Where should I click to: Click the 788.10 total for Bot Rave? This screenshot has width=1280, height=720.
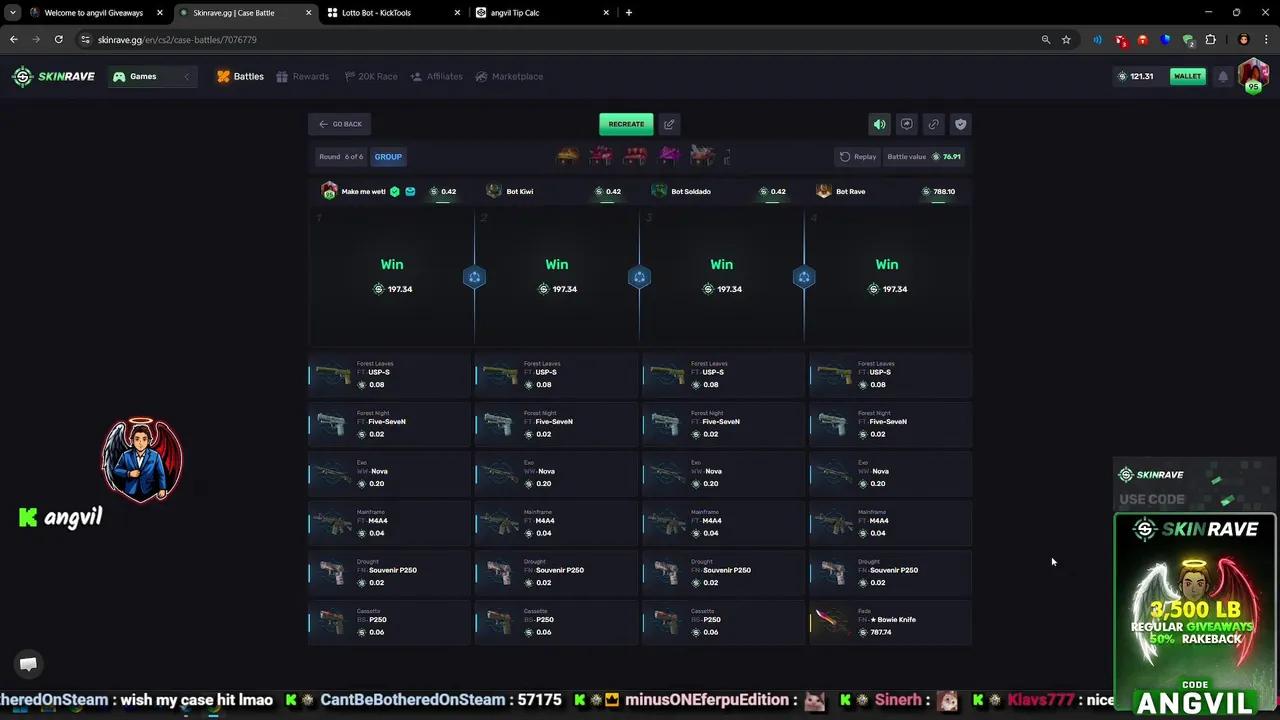[x=938, y=191]
